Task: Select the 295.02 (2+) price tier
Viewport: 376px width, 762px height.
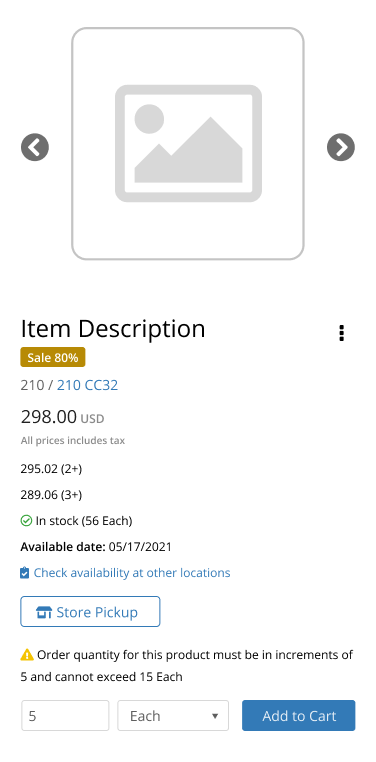Action: click(x=51, y=469)
